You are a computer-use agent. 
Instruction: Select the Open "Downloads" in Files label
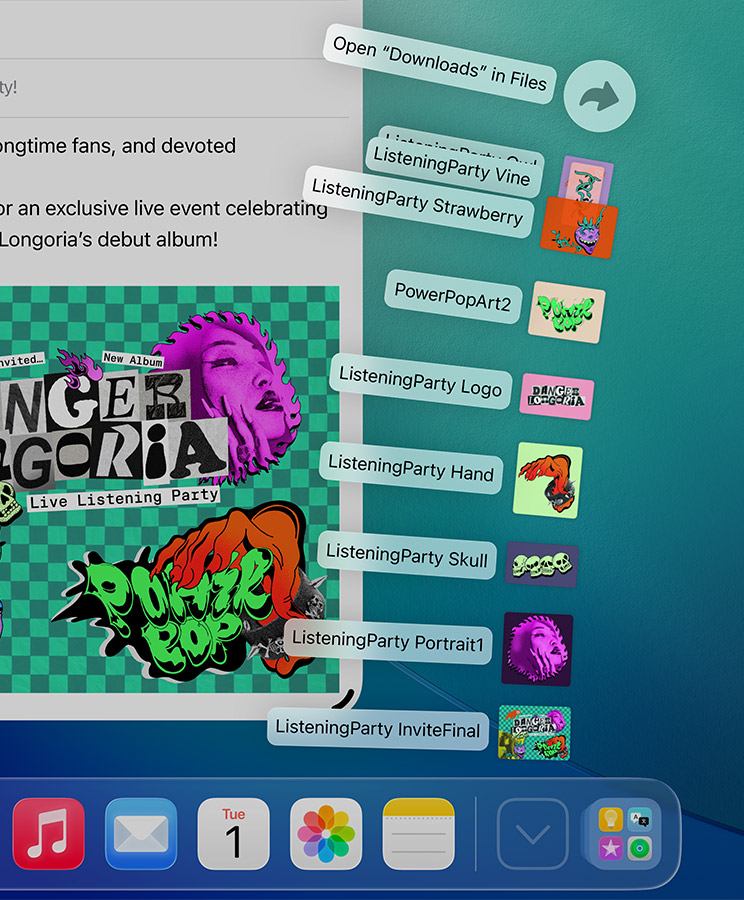tap(440, 62)
